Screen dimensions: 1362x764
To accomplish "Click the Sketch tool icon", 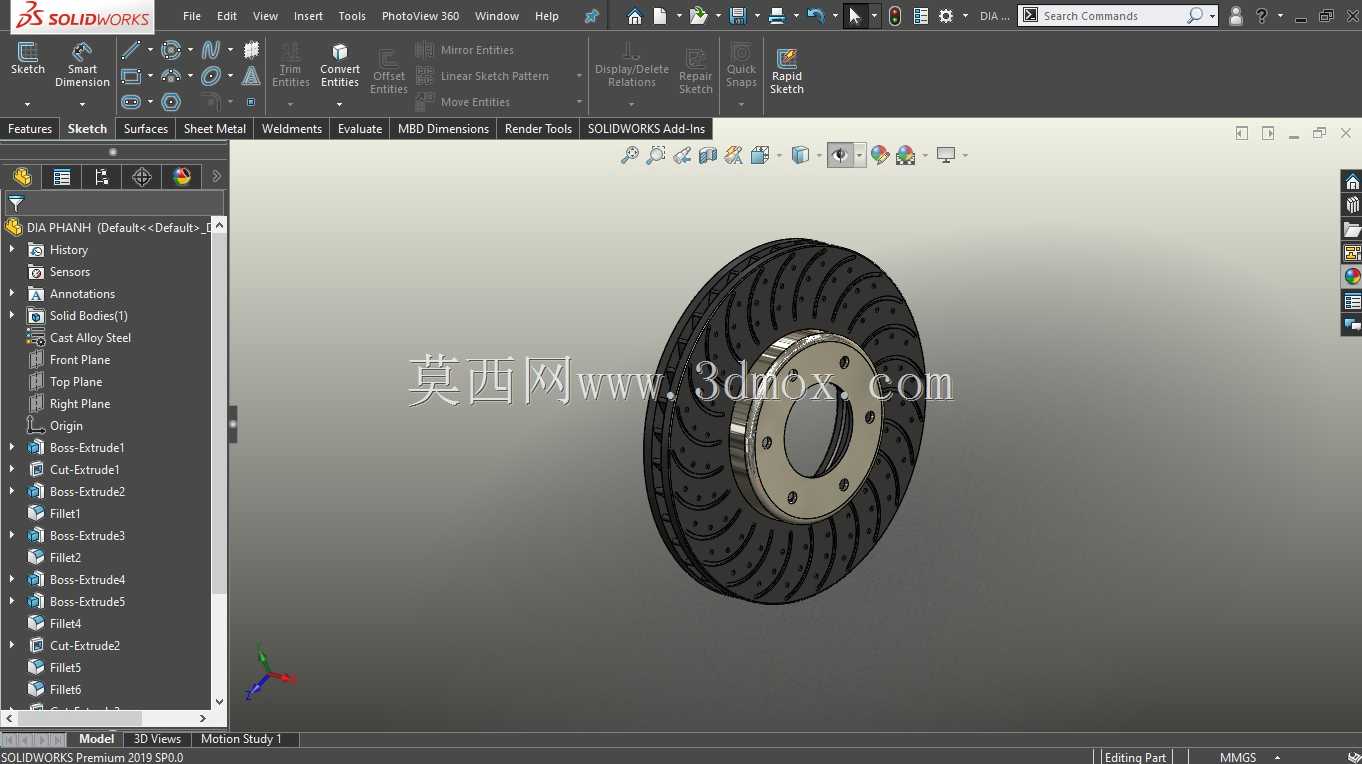I will click(x=28, y=59).
